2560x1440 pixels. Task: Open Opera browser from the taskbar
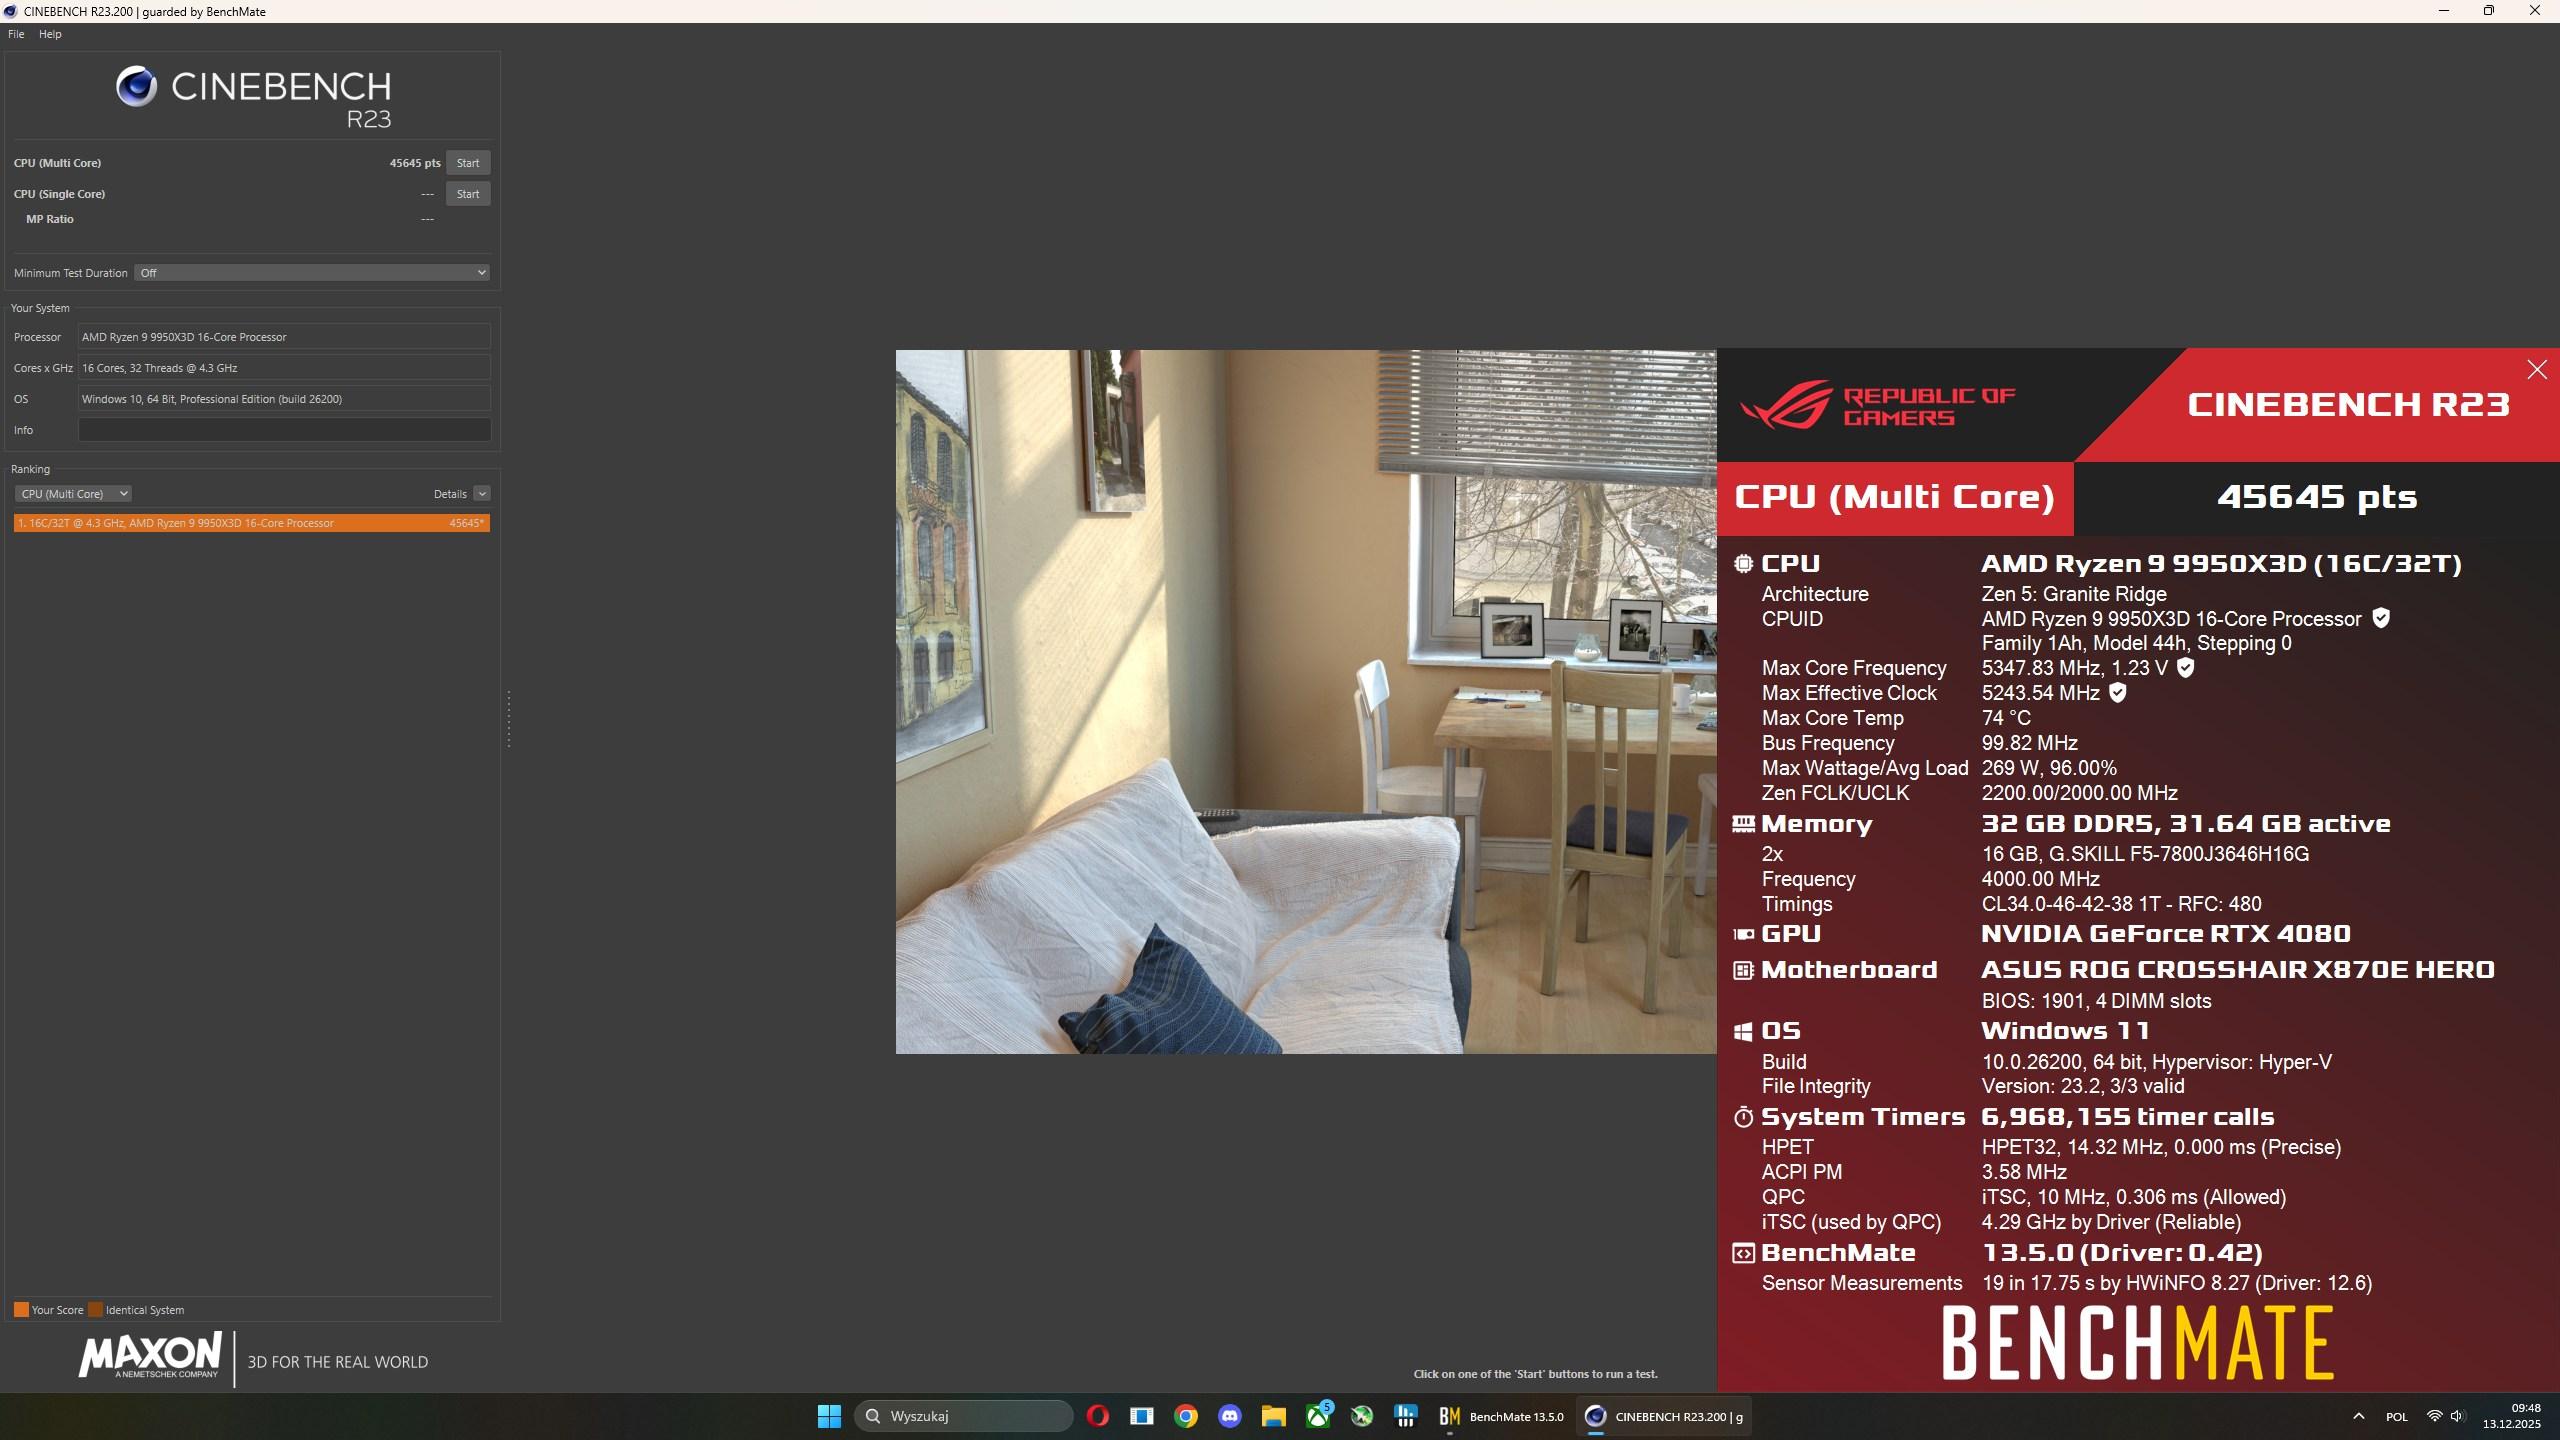[x=1097, y=1416]
